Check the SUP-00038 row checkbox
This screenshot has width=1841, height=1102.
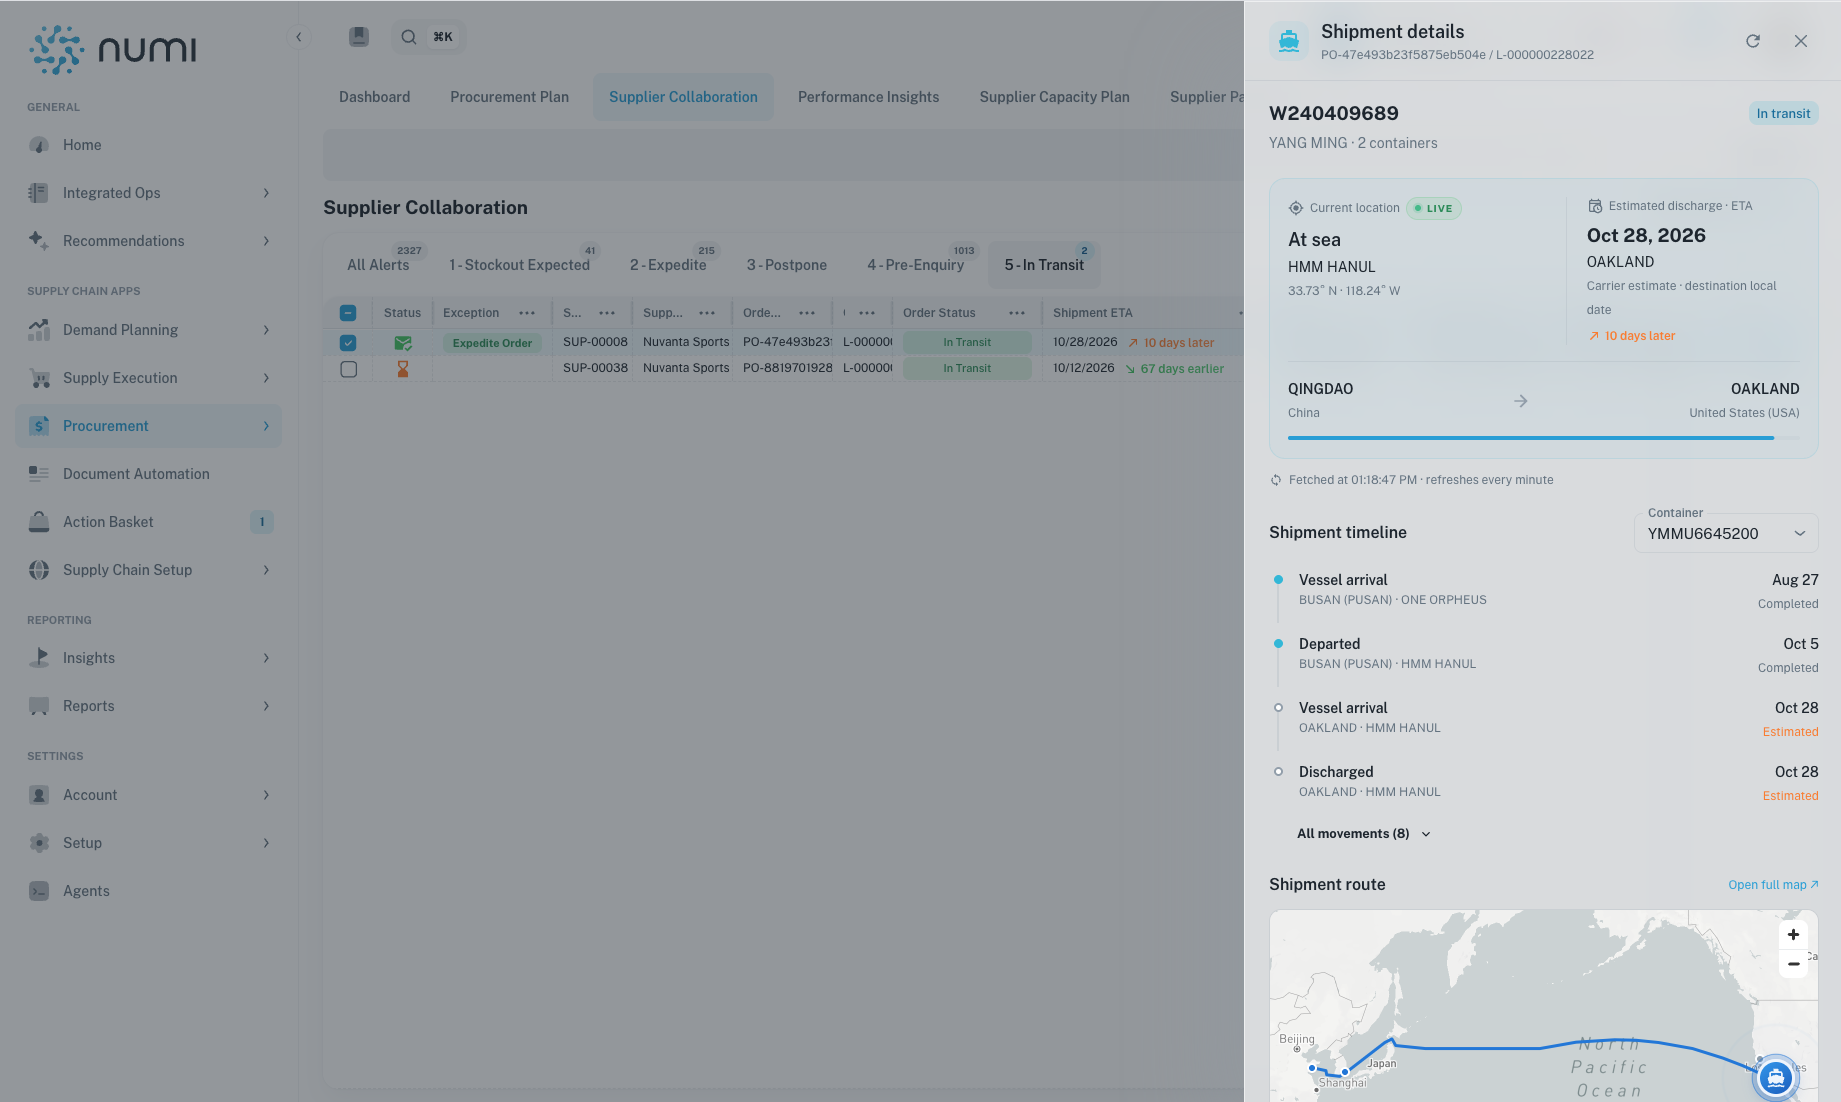coord(348,369)
